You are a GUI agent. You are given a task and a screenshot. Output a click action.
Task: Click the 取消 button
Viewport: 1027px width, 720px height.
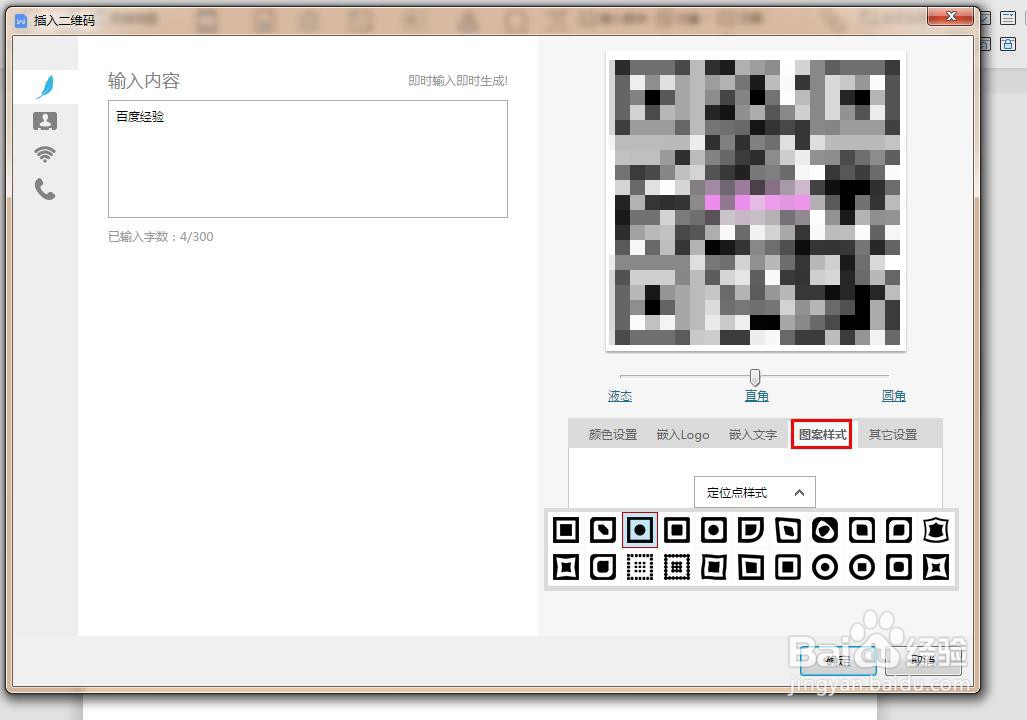tap(923, 660)
